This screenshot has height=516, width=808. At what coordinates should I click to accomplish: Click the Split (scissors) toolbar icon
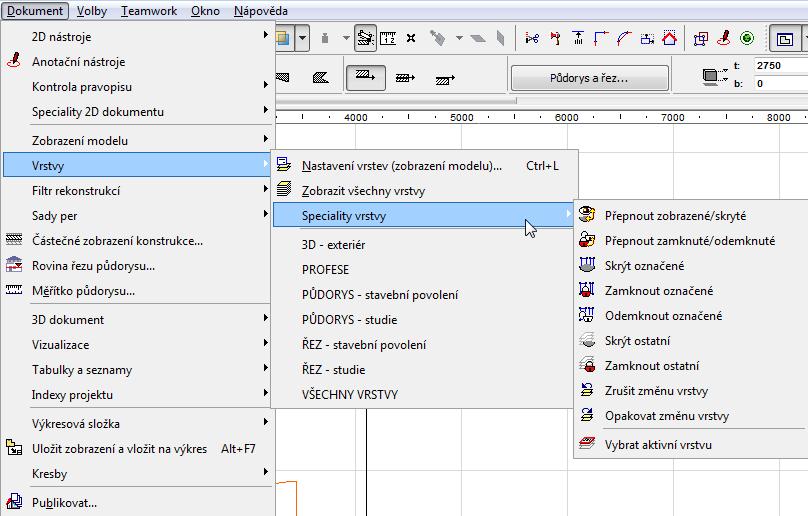pos(532,38)
